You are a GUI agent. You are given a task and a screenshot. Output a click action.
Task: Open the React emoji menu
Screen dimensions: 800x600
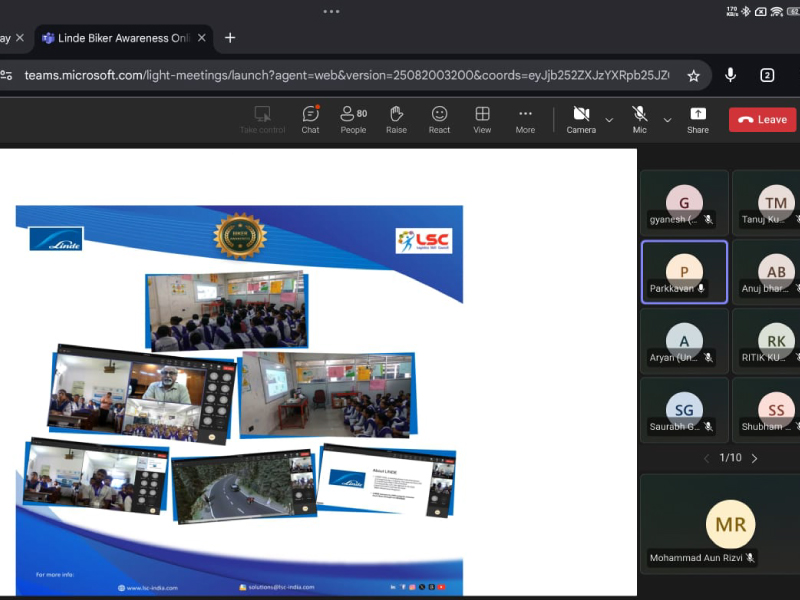[x=439, y=119]
